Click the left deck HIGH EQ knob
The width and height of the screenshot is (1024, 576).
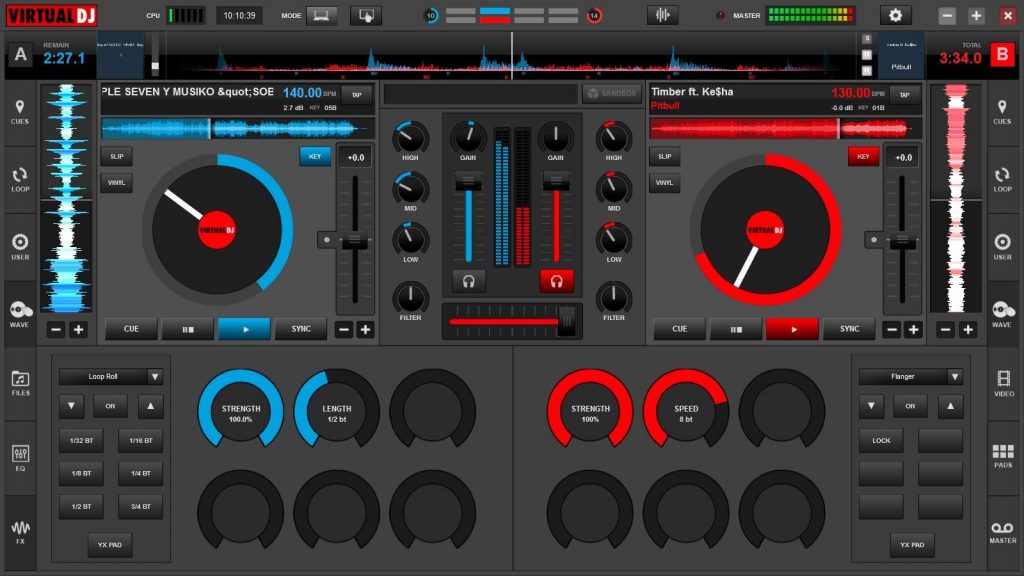(x=410, y=138)
